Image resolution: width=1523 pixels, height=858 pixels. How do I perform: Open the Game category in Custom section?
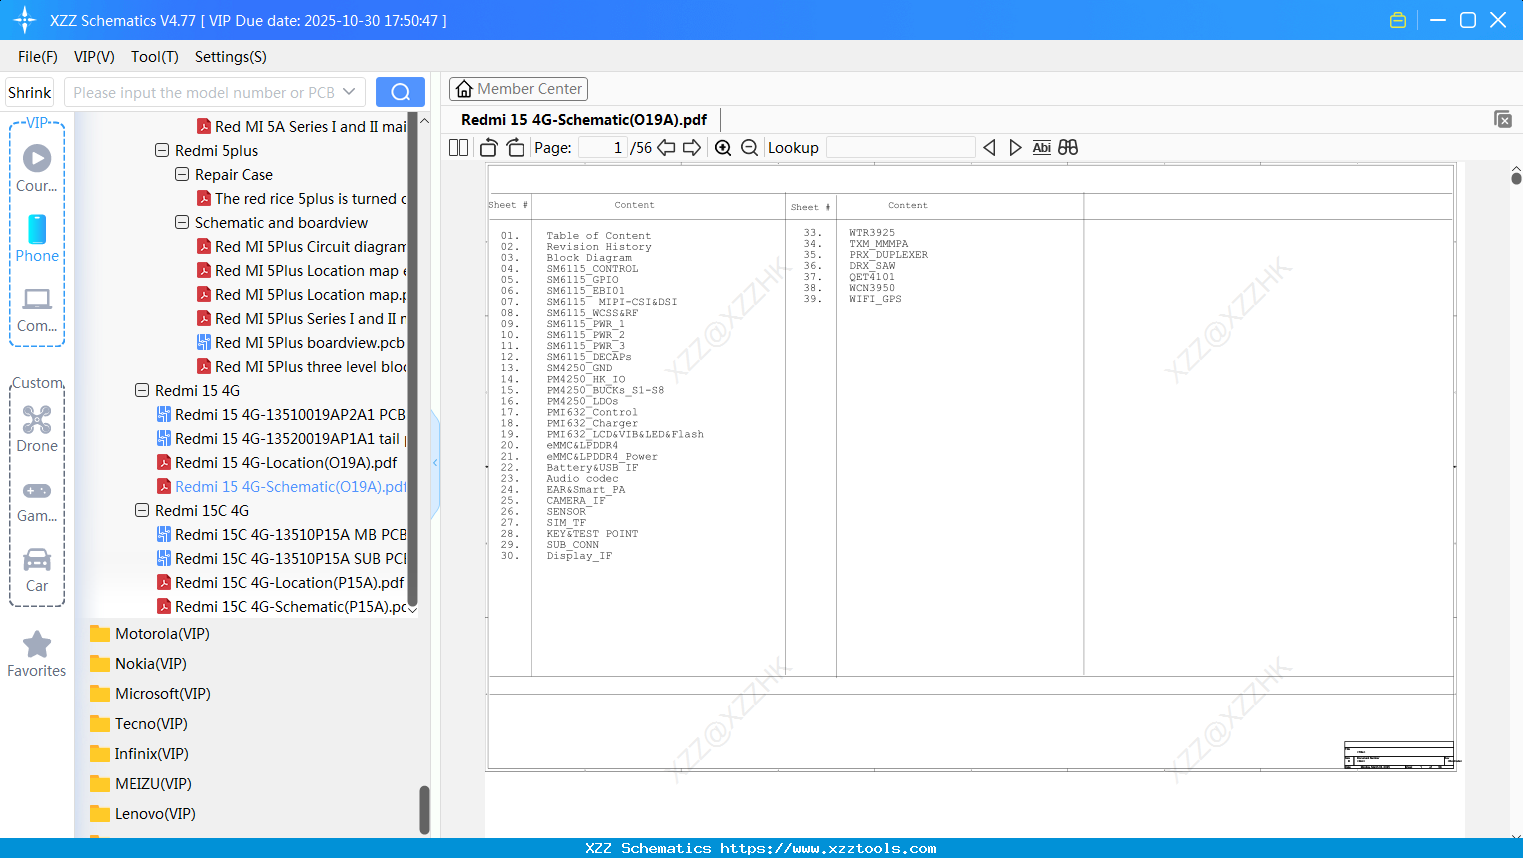37,498
